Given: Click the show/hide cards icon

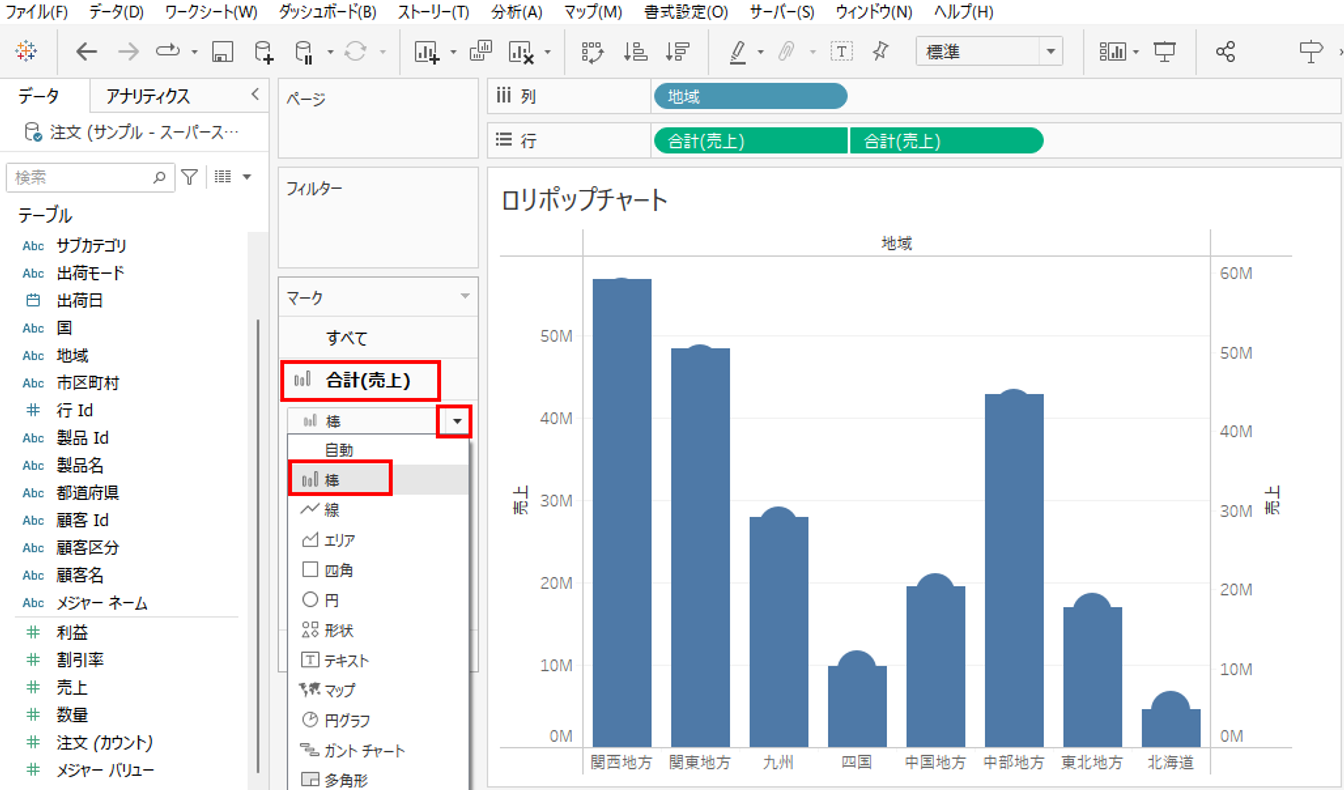Looking at the screenshot, I should (1112, 52).
